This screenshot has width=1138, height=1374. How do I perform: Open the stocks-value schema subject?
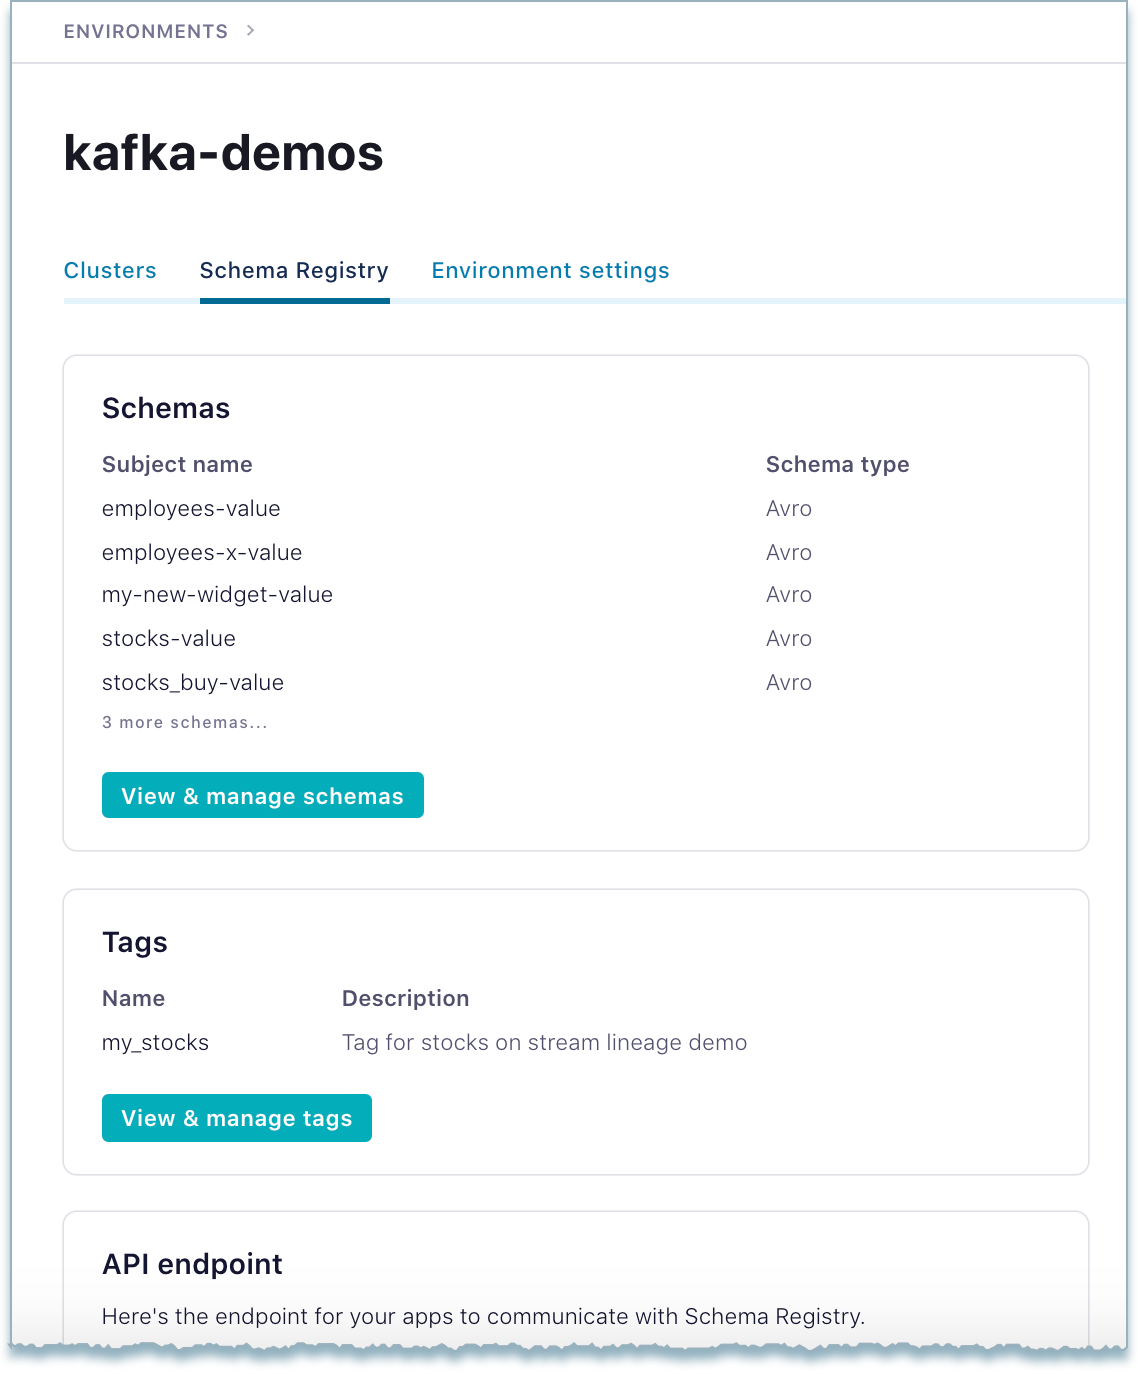click(x=168, y=638)
